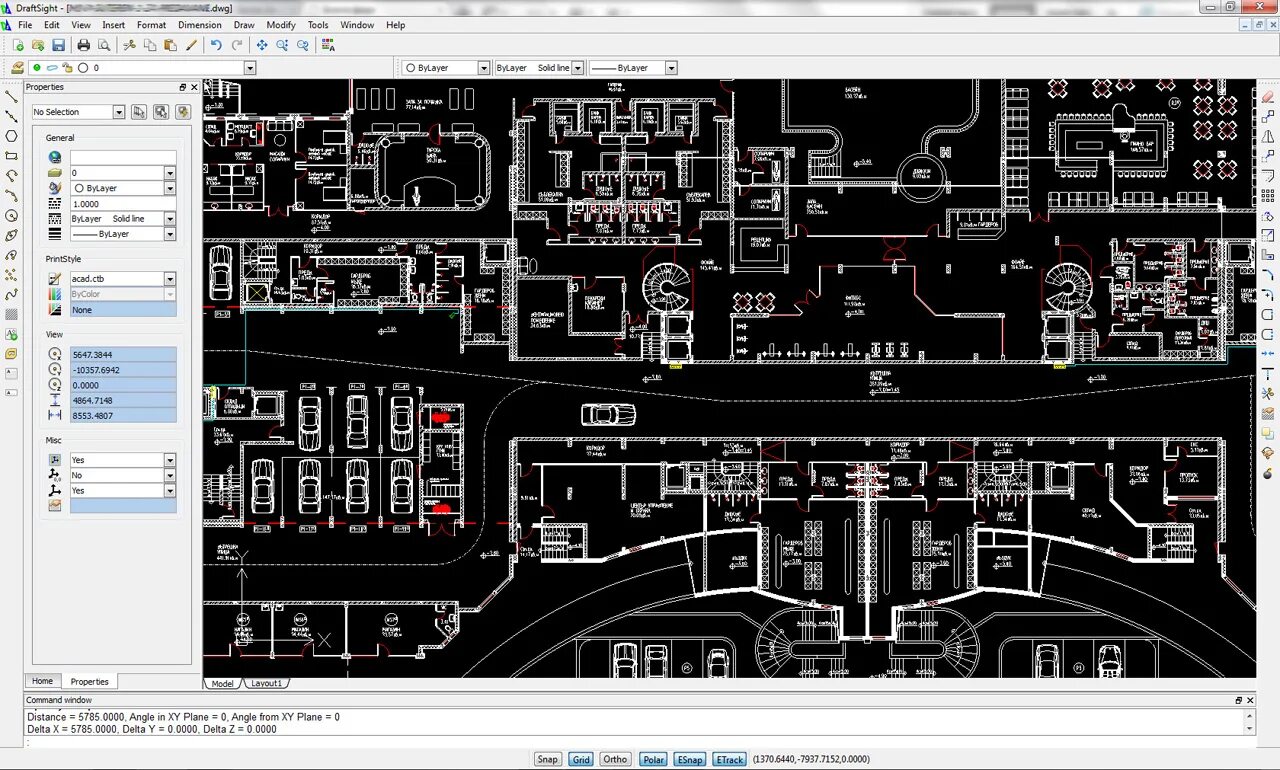Open the acad.ctb print style dropdown
The width and height of the screenshot is (1280, 770).
coord(170,279)
